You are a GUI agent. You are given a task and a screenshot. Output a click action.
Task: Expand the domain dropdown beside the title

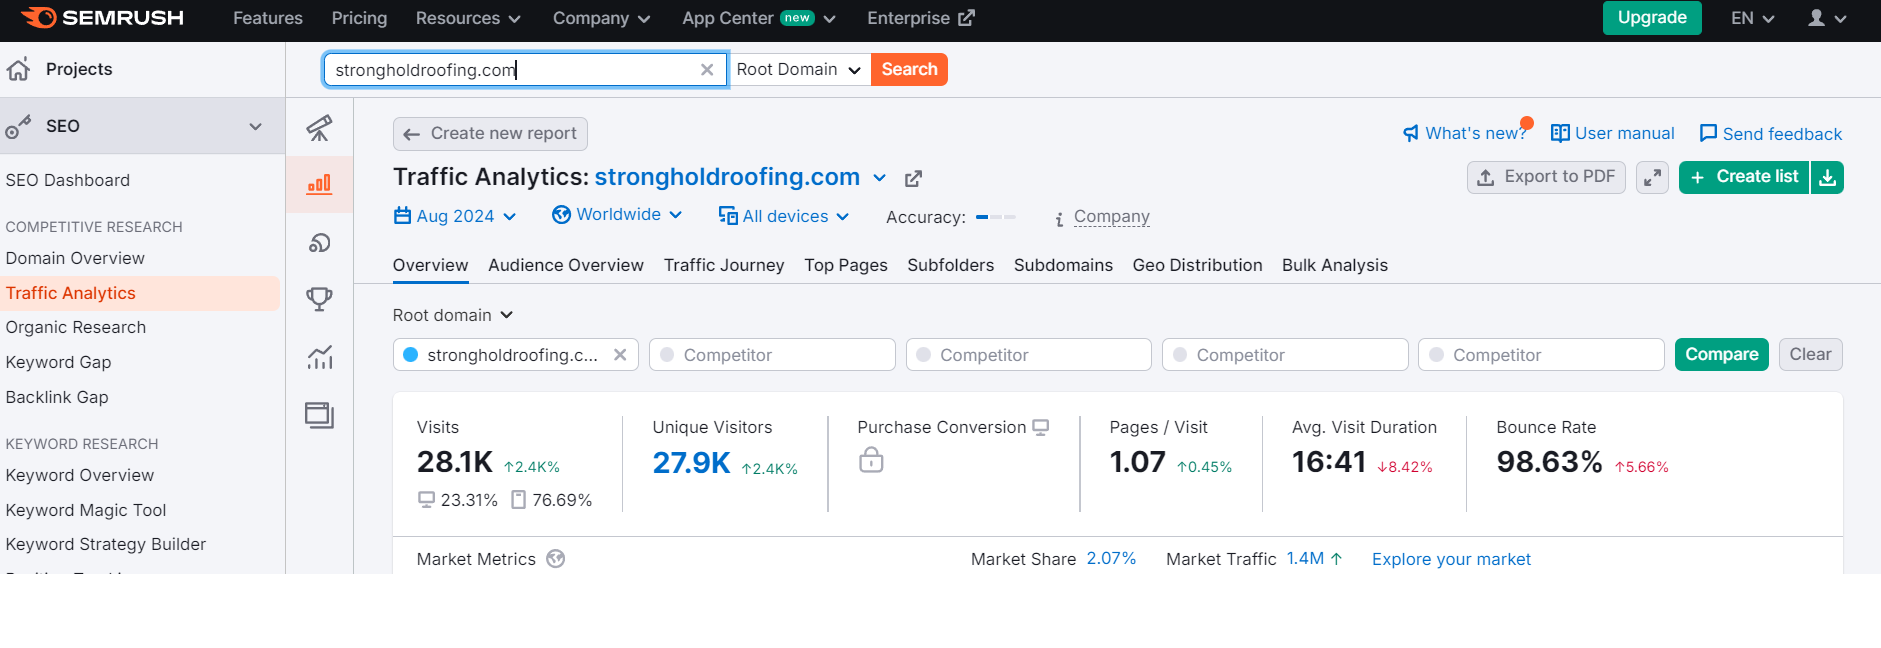tap(879, 178)
